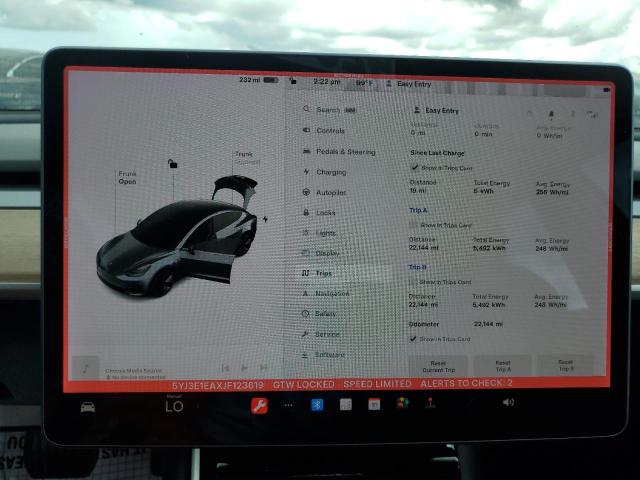The image size is (640, 480).
Task: Tap the unlock padlock above the car
Action: pos(172,164)
